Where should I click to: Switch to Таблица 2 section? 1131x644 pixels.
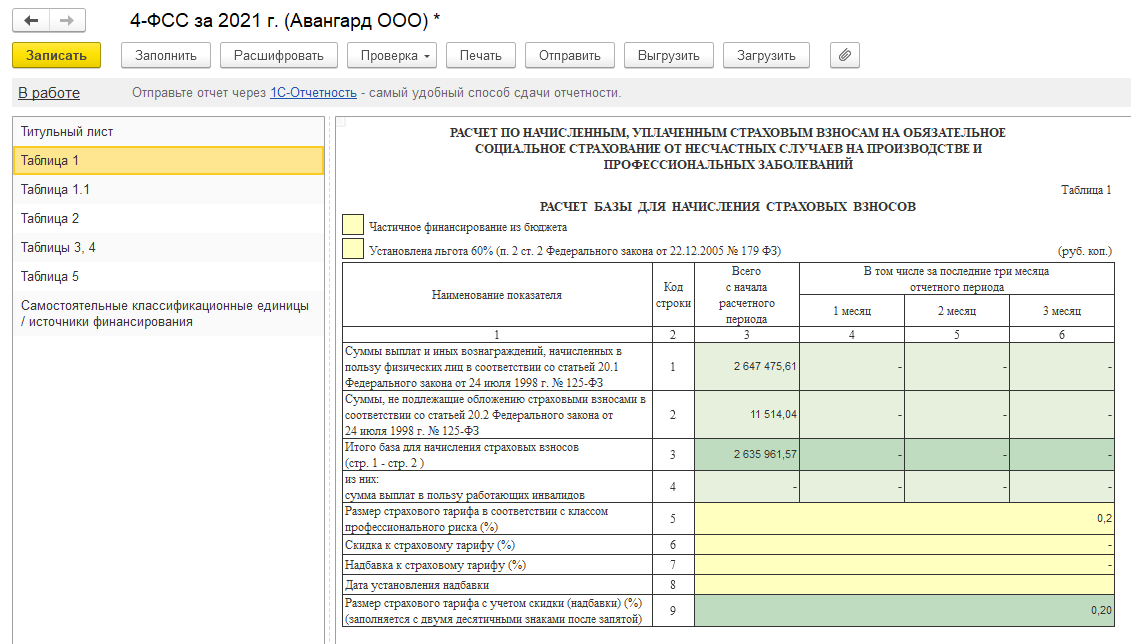coord(50,218)
